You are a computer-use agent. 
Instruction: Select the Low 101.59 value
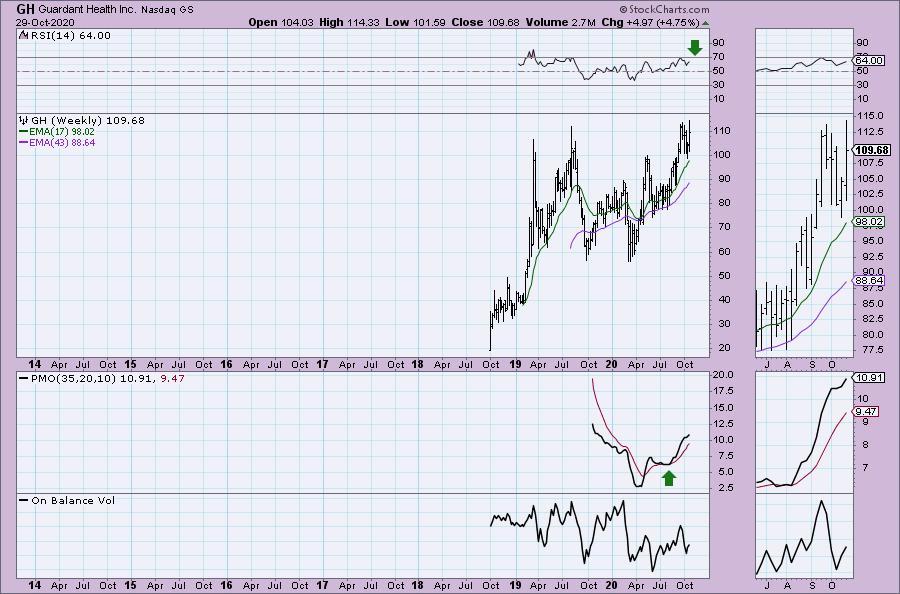point(416,22)
